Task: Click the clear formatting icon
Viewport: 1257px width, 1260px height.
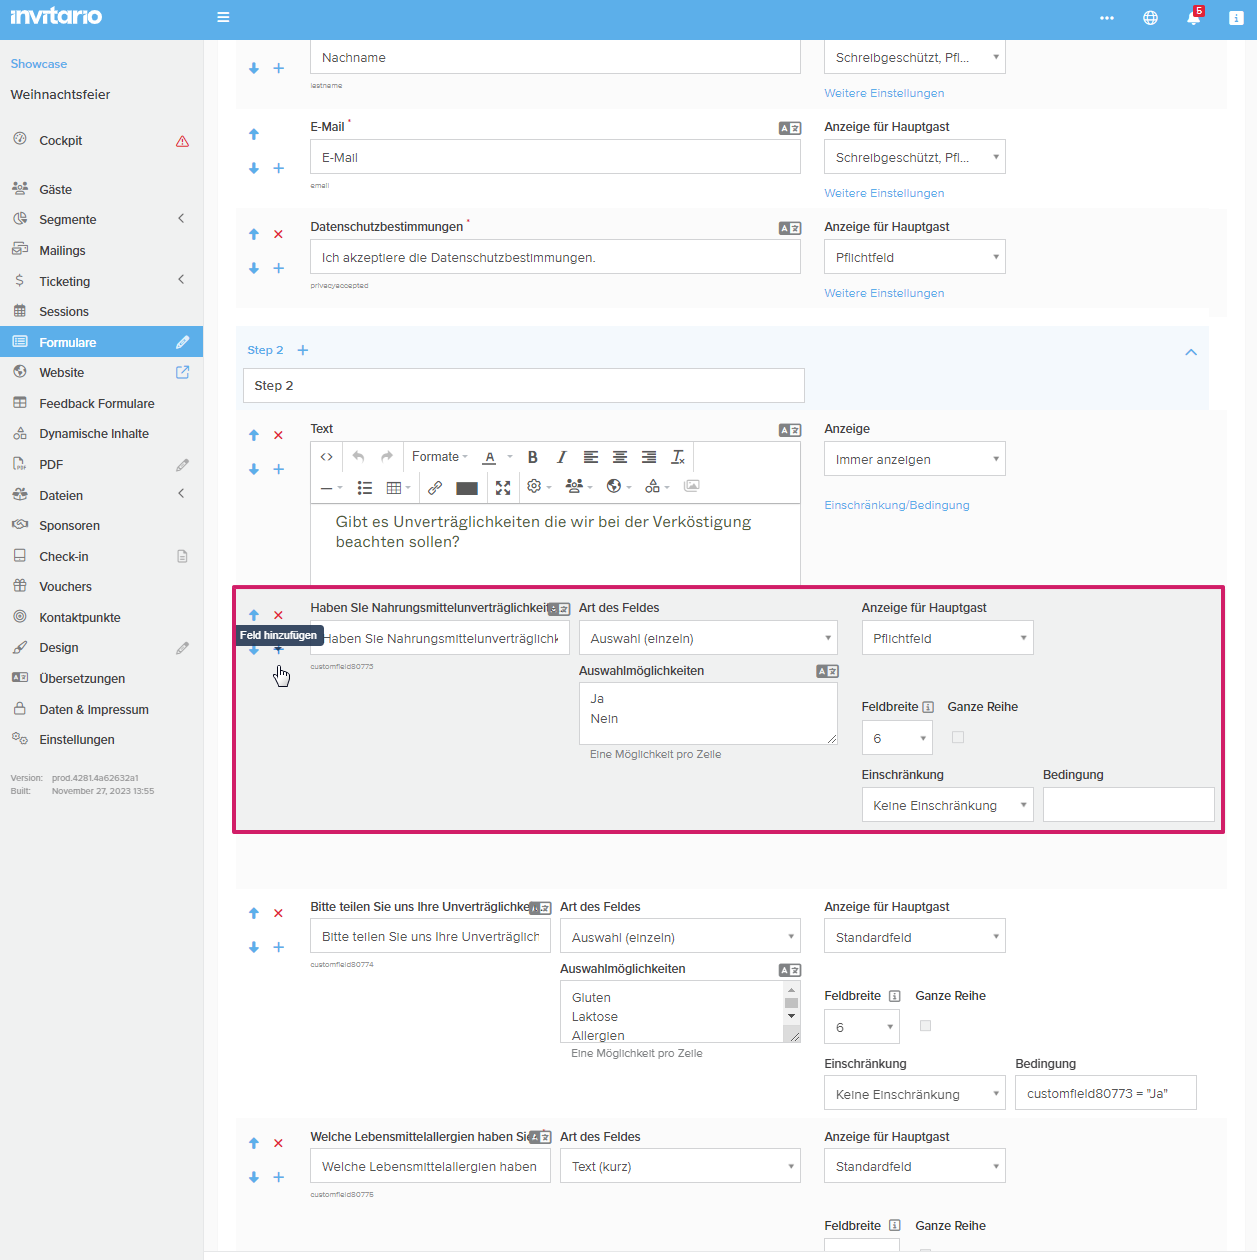Action: 678,457
